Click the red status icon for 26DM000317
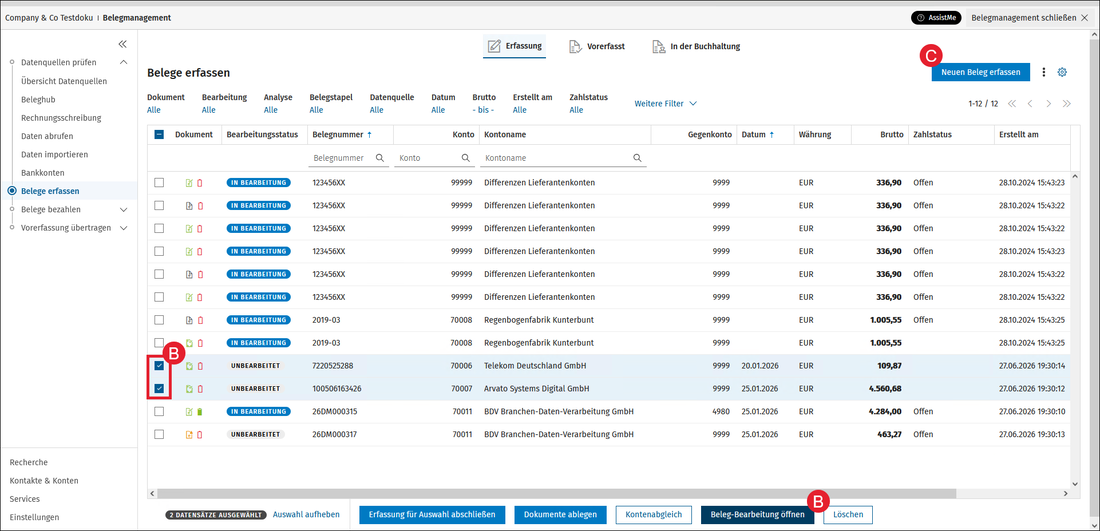Screen dimensions: 1100x531 (200, 434)
